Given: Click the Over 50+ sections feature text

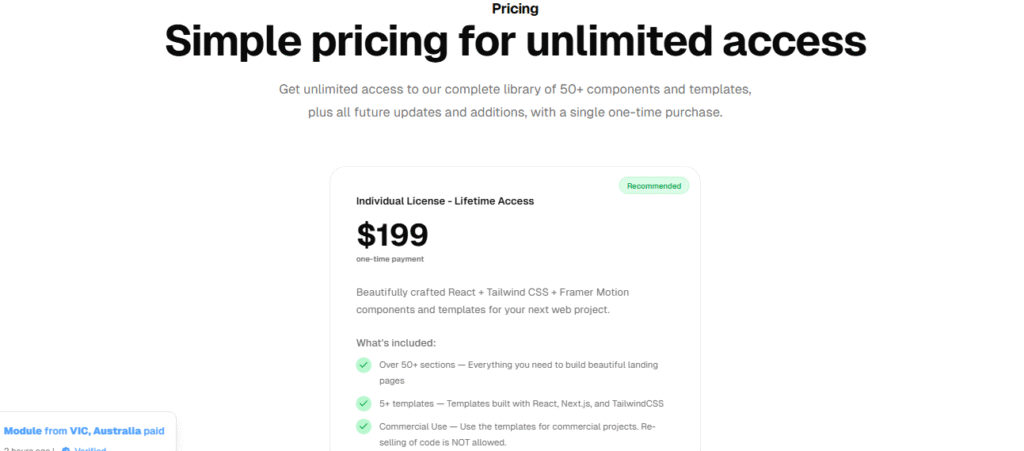Looking at the screenshot, I should [x=518, y=365].
